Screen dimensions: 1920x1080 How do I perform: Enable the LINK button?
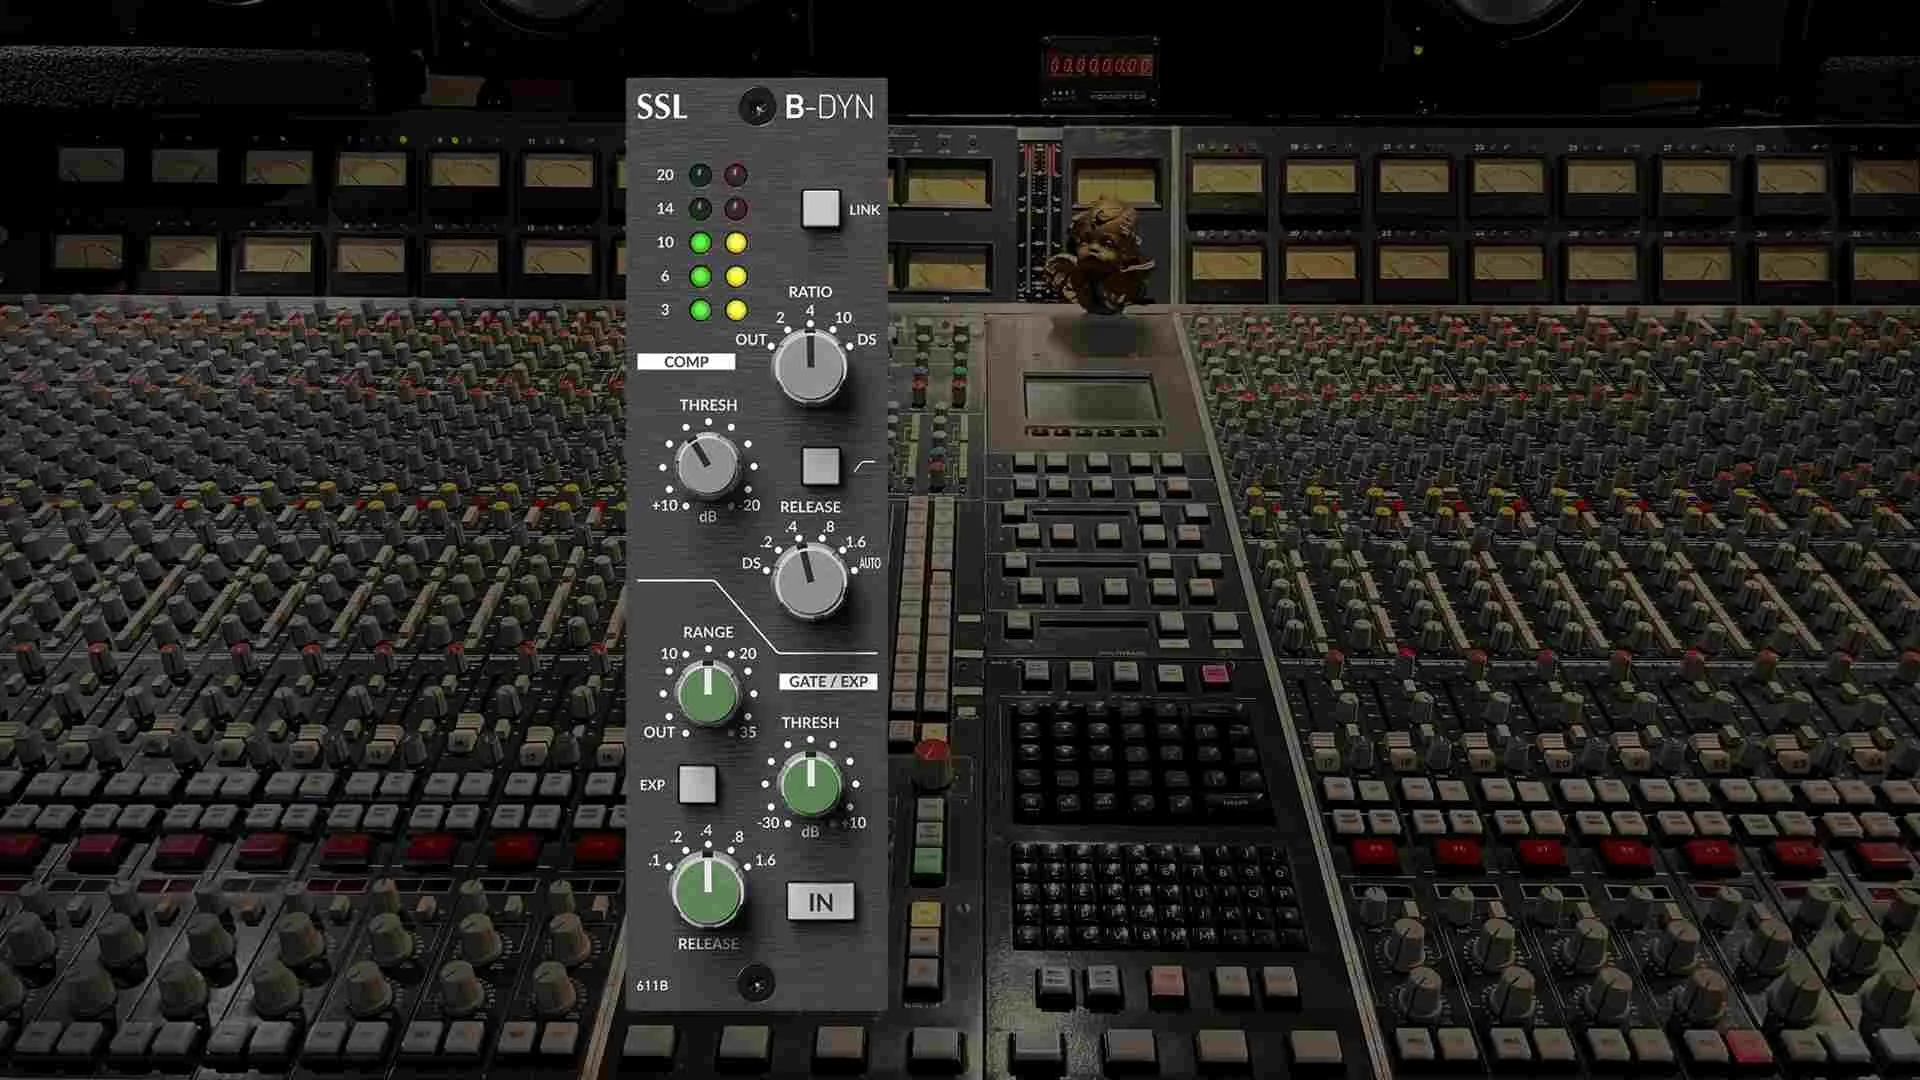822,209
